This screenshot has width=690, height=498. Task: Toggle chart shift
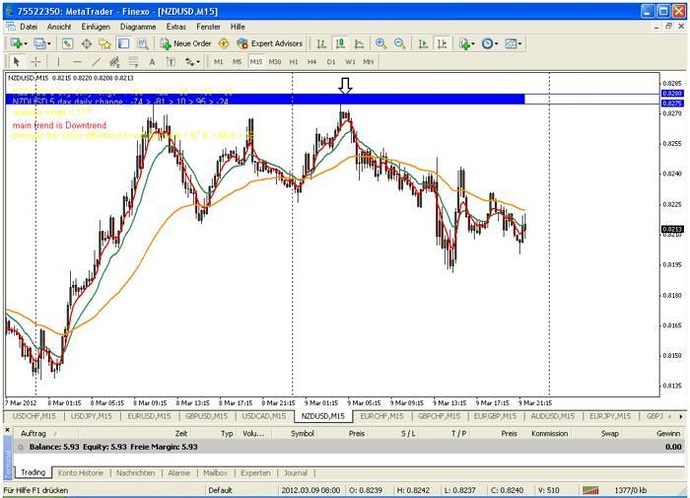tap(442, 44)
